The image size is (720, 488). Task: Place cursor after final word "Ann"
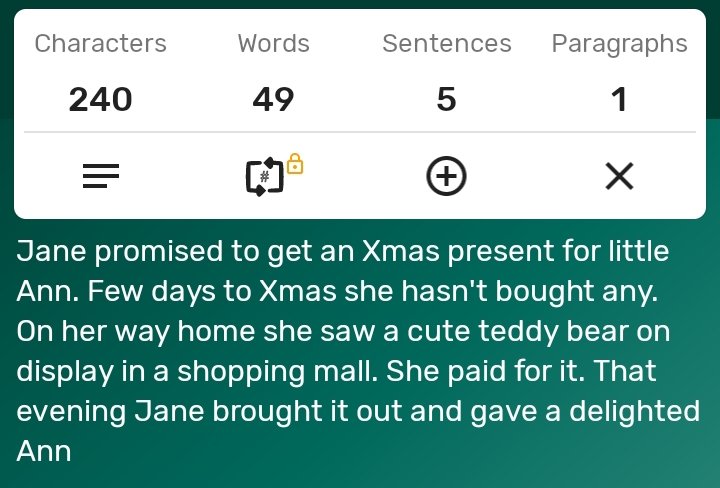72,451
